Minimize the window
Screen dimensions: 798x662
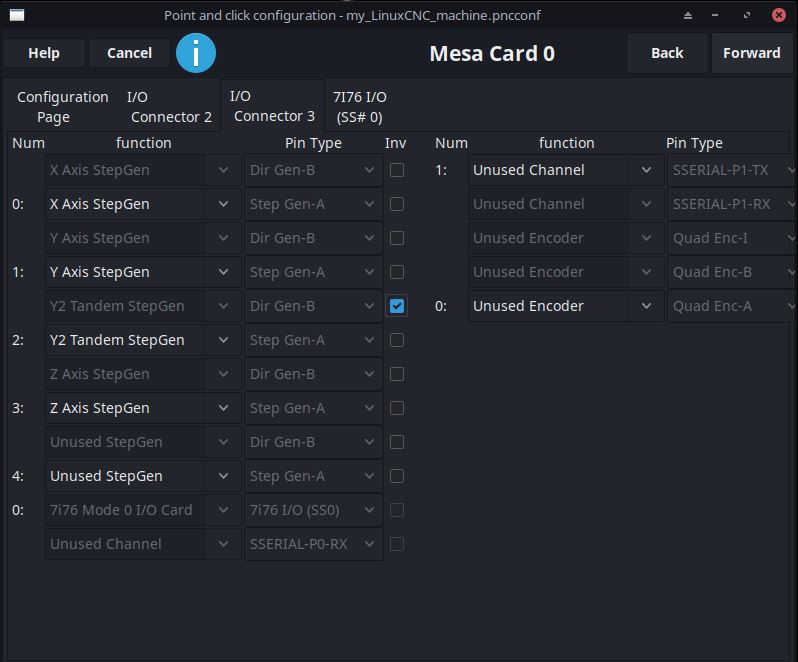[715, 15]
